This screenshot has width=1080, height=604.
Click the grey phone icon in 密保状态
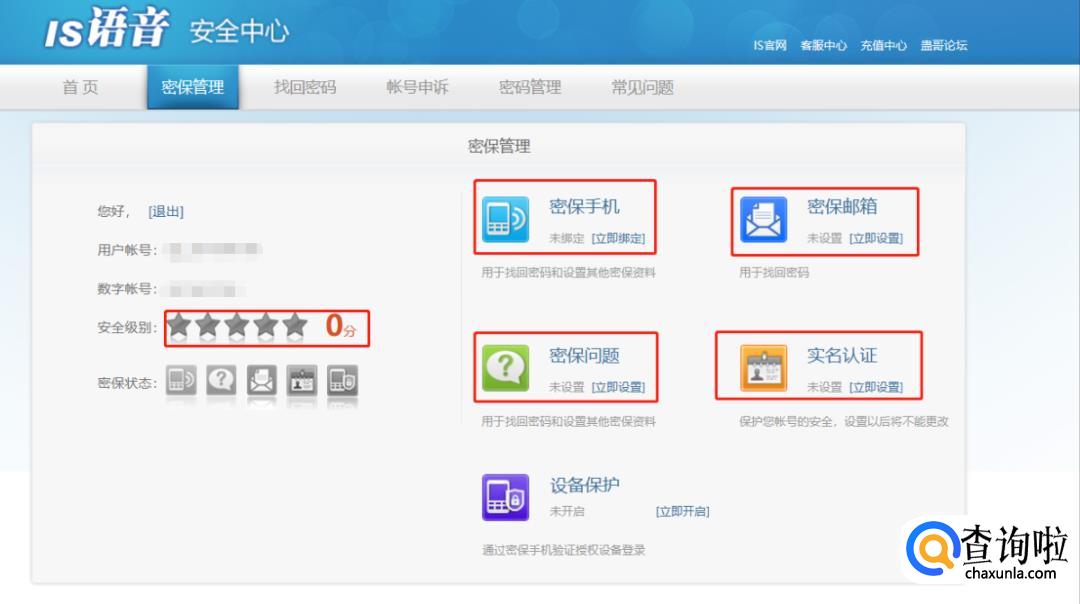(x=181, y=380)
